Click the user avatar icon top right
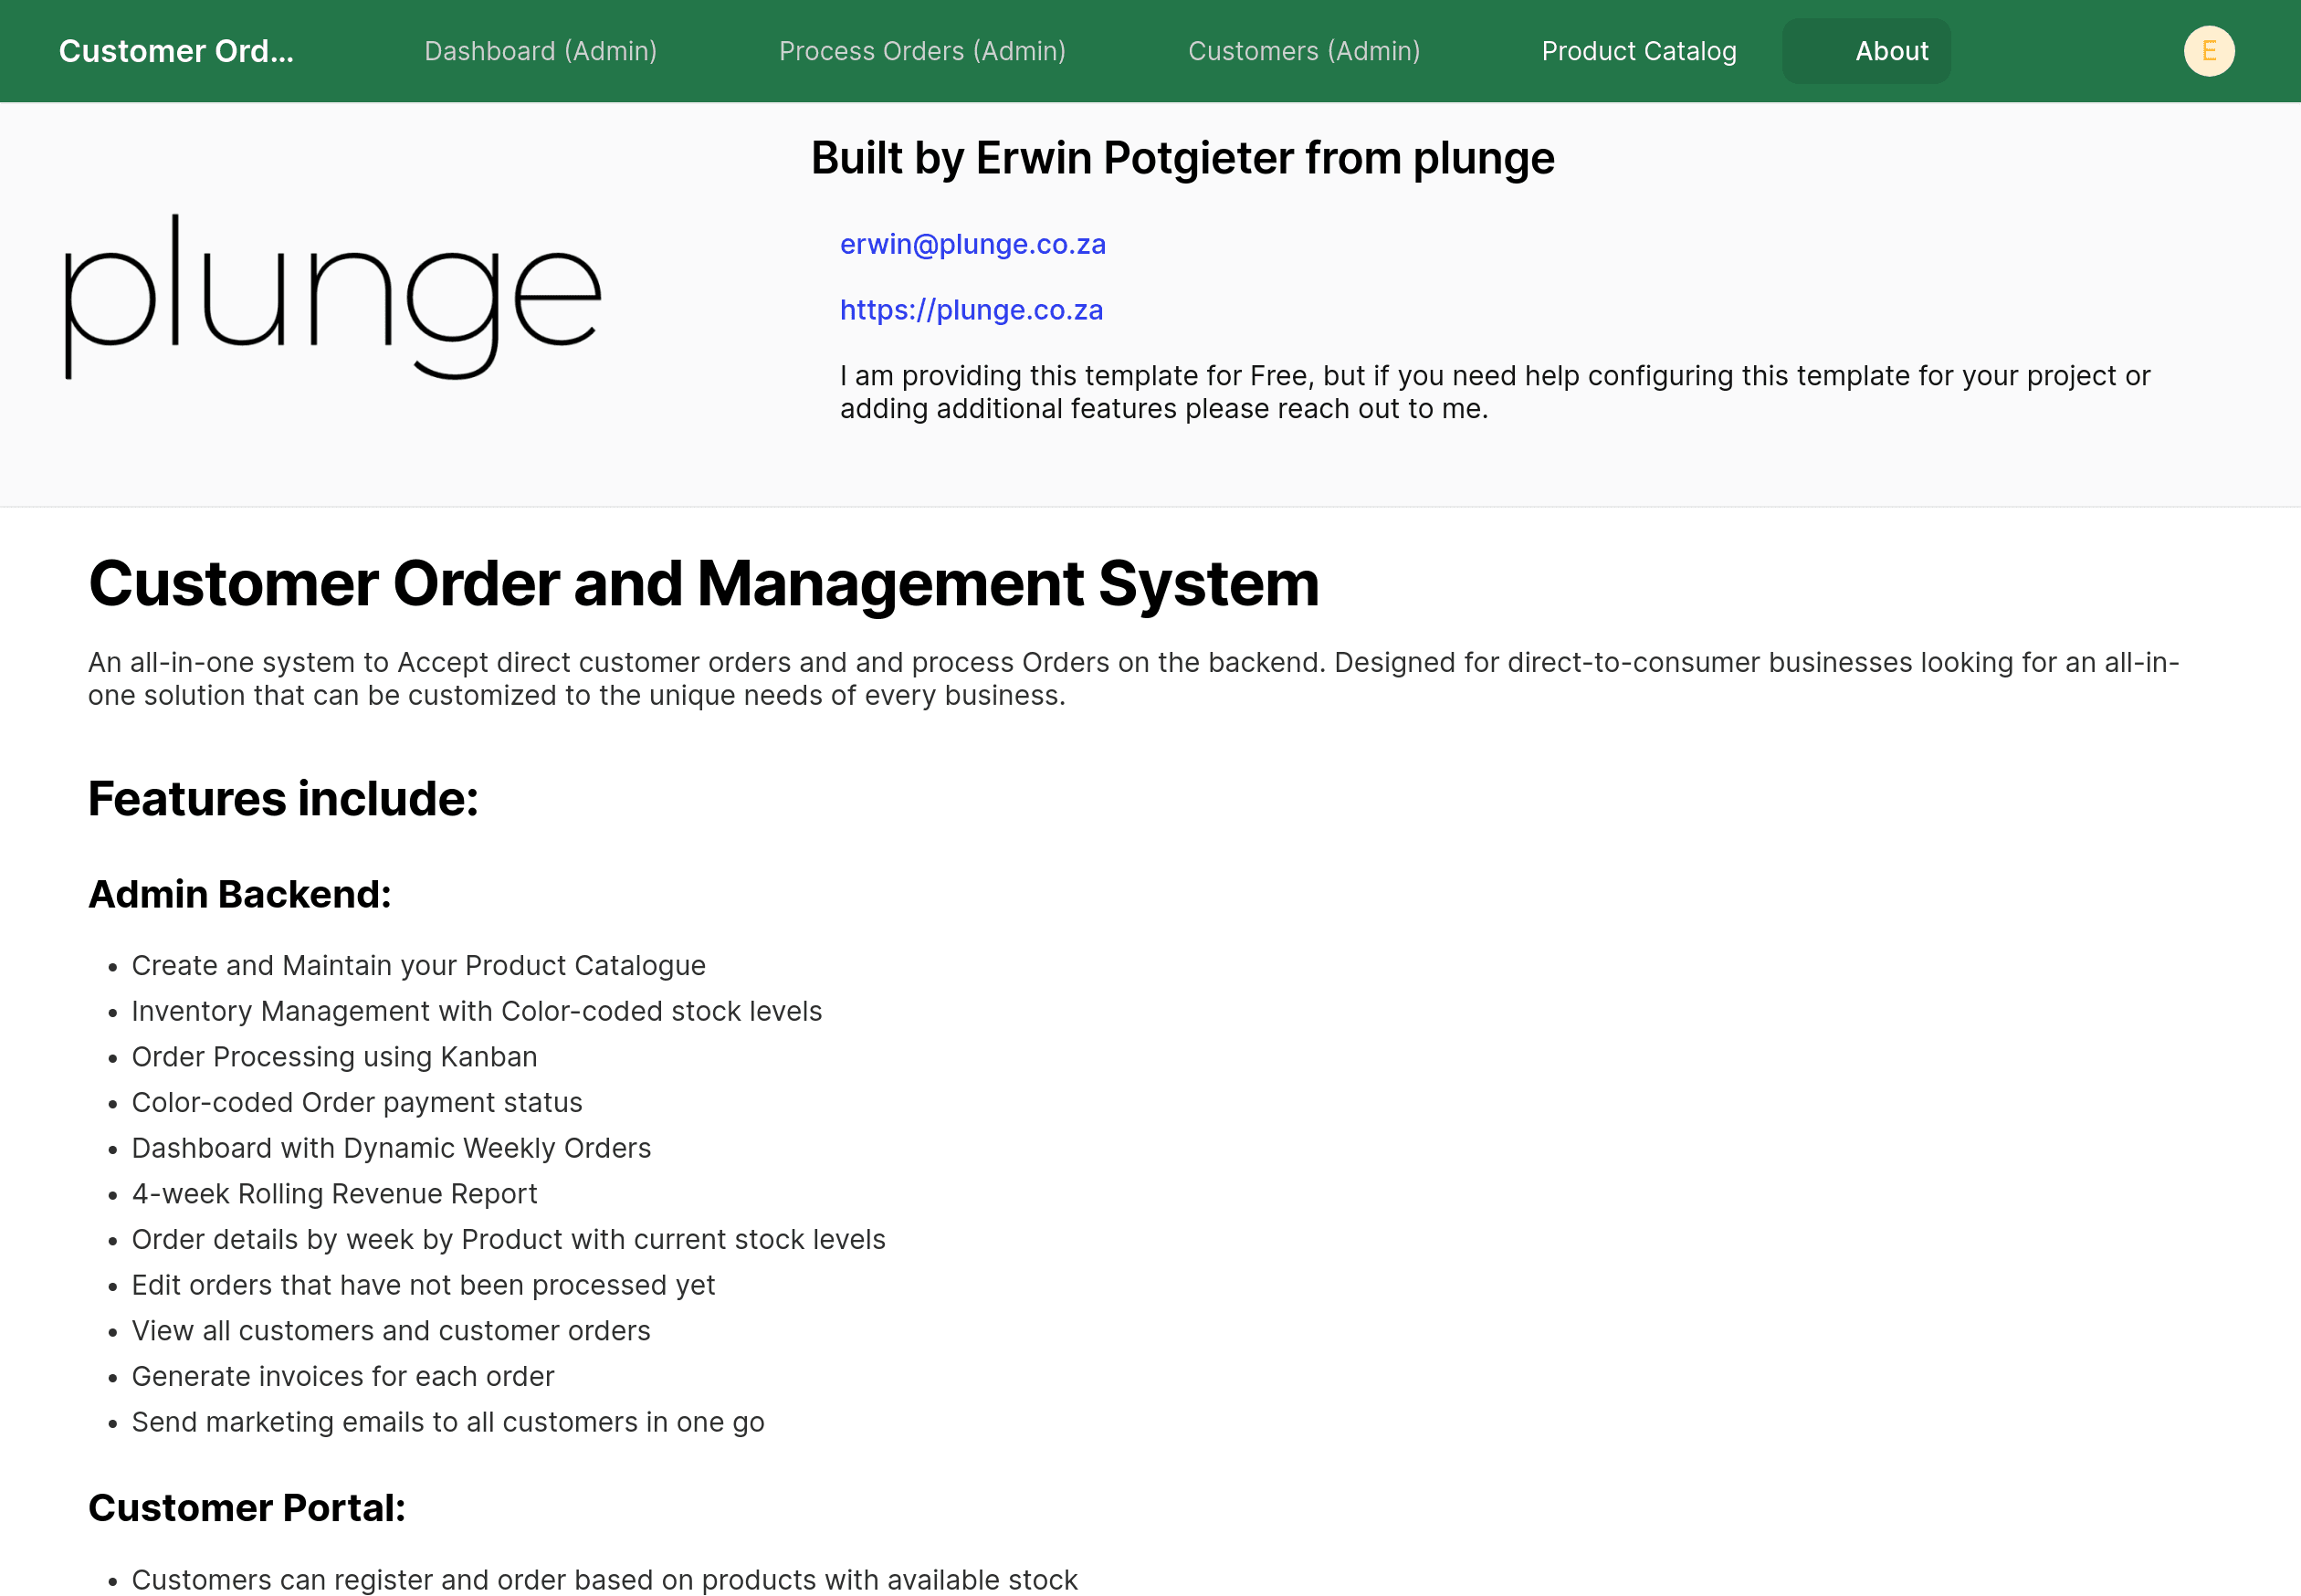 [x=2209, y=51]
